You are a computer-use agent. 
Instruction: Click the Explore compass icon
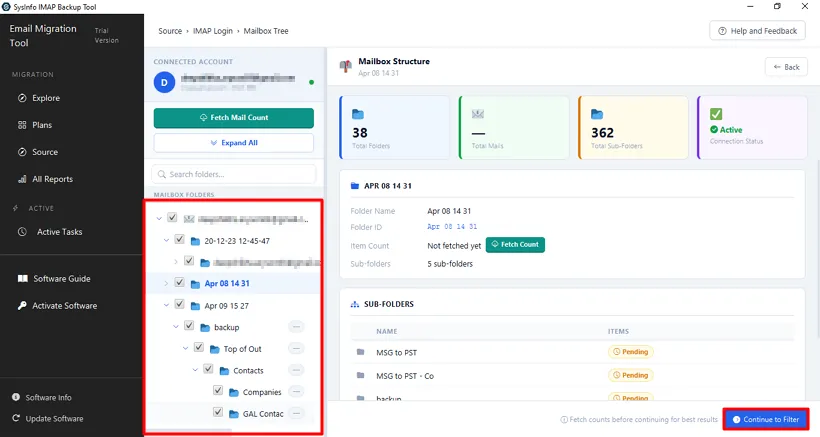22,98
